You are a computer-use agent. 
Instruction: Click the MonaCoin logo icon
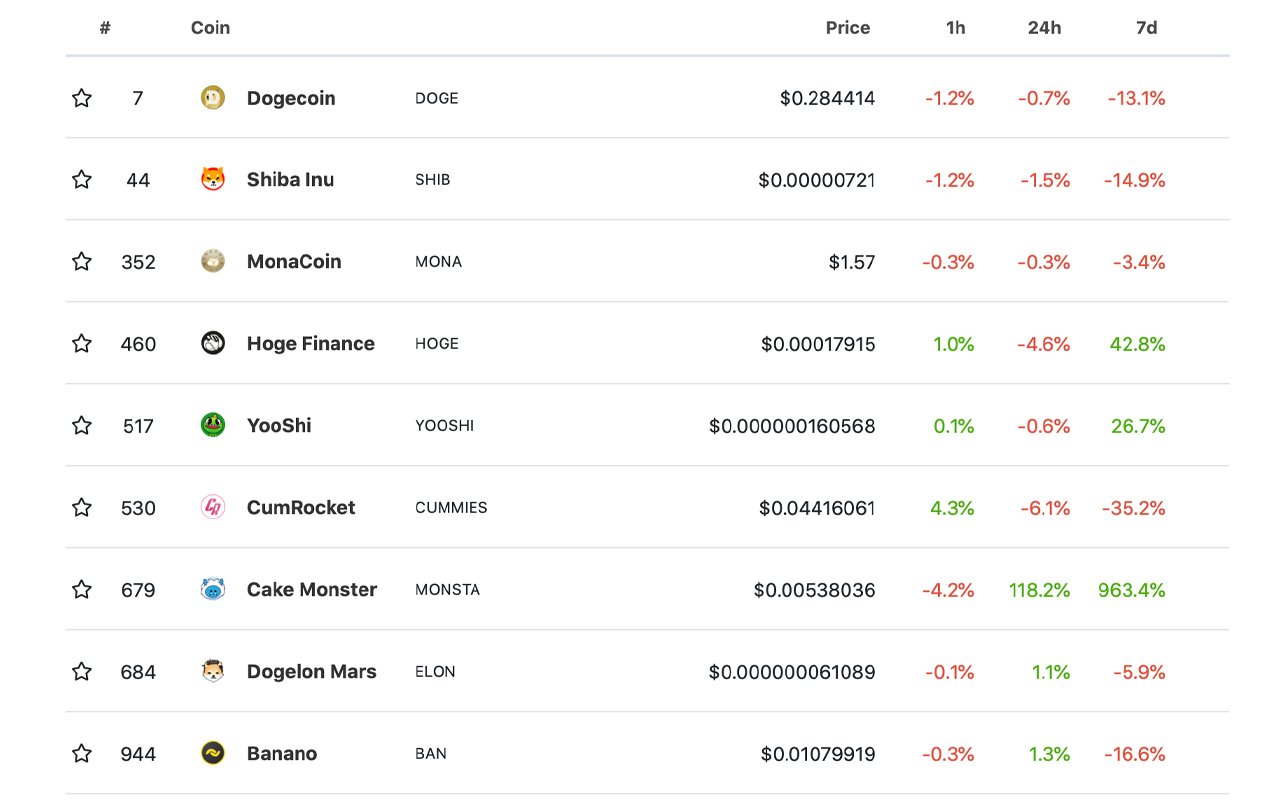tap(213, 262)
